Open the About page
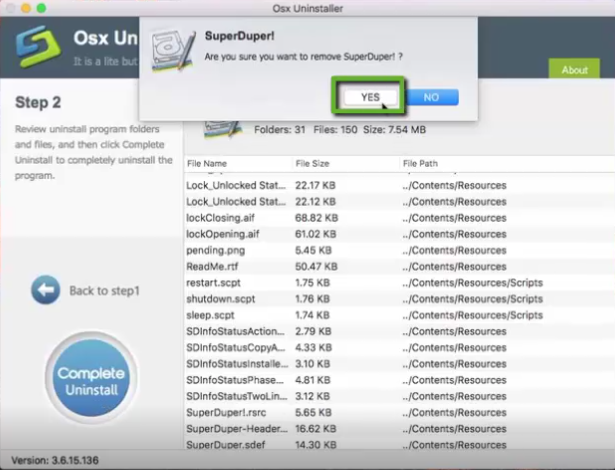Image resolution: width=615 pixels, height=470 pixels. point(574,69)
